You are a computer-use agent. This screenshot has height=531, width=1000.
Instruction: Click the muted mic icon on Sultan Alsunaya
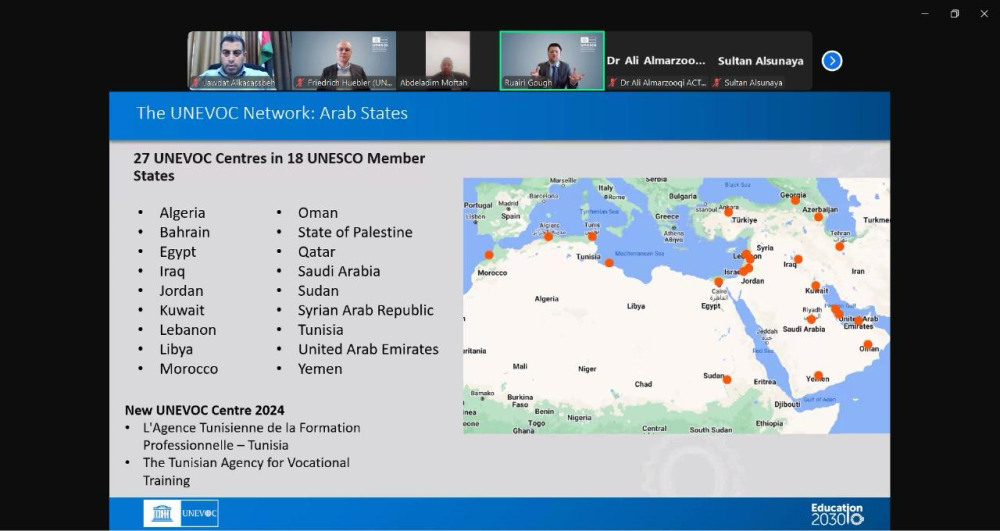[x=717, y=83]
